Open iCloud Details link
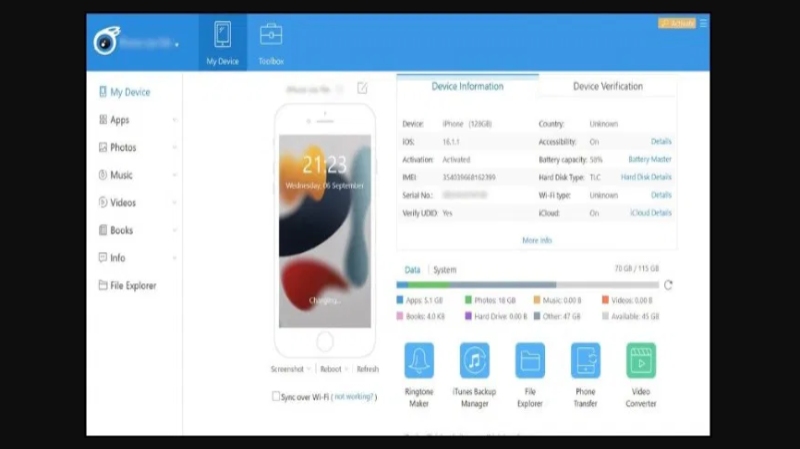800x449 pixels. click(651, 213)
